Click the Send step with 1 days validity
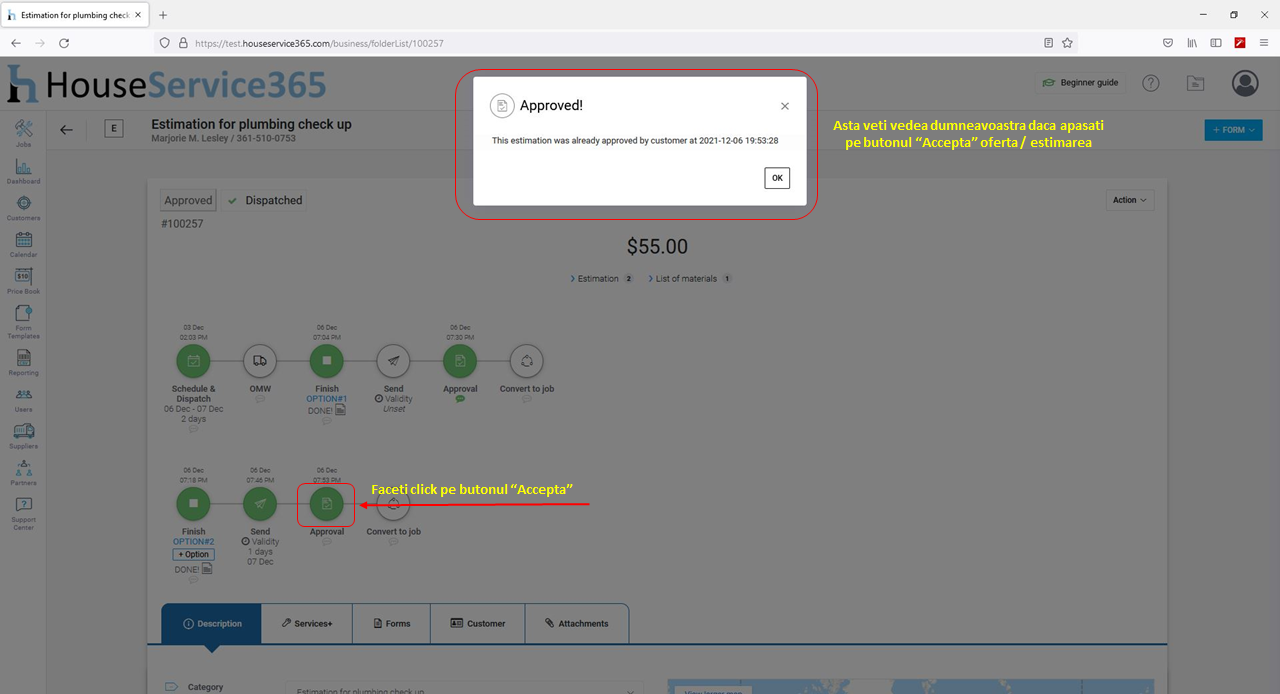1280x694 pixels. (x=260, y=504)
